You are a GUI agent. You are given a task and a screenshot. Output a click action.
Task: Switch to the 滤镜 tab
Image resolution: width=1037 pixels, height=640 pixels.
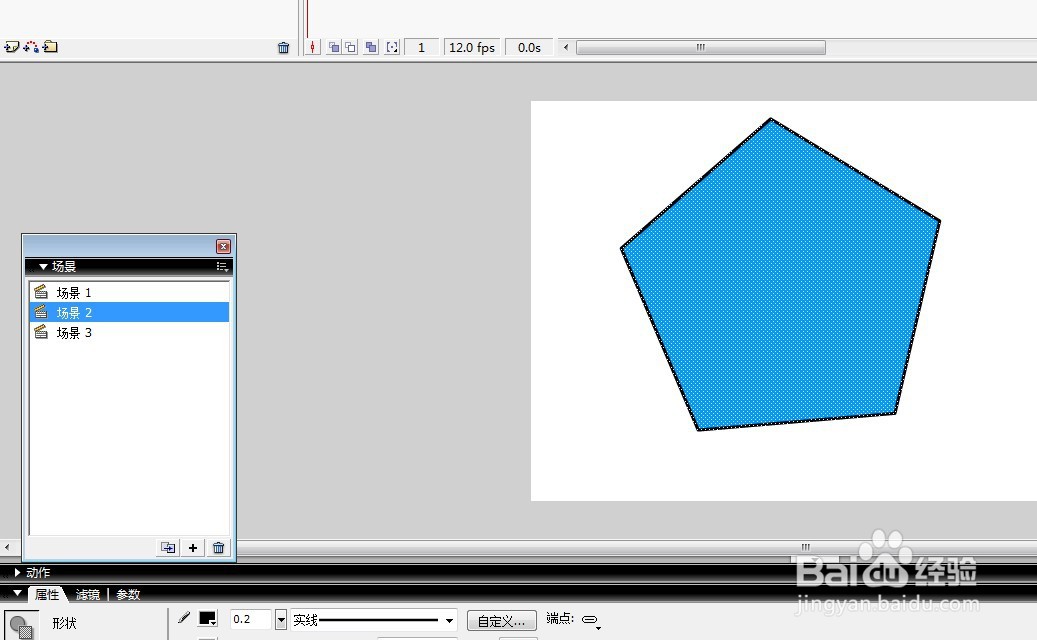point(87,594)
